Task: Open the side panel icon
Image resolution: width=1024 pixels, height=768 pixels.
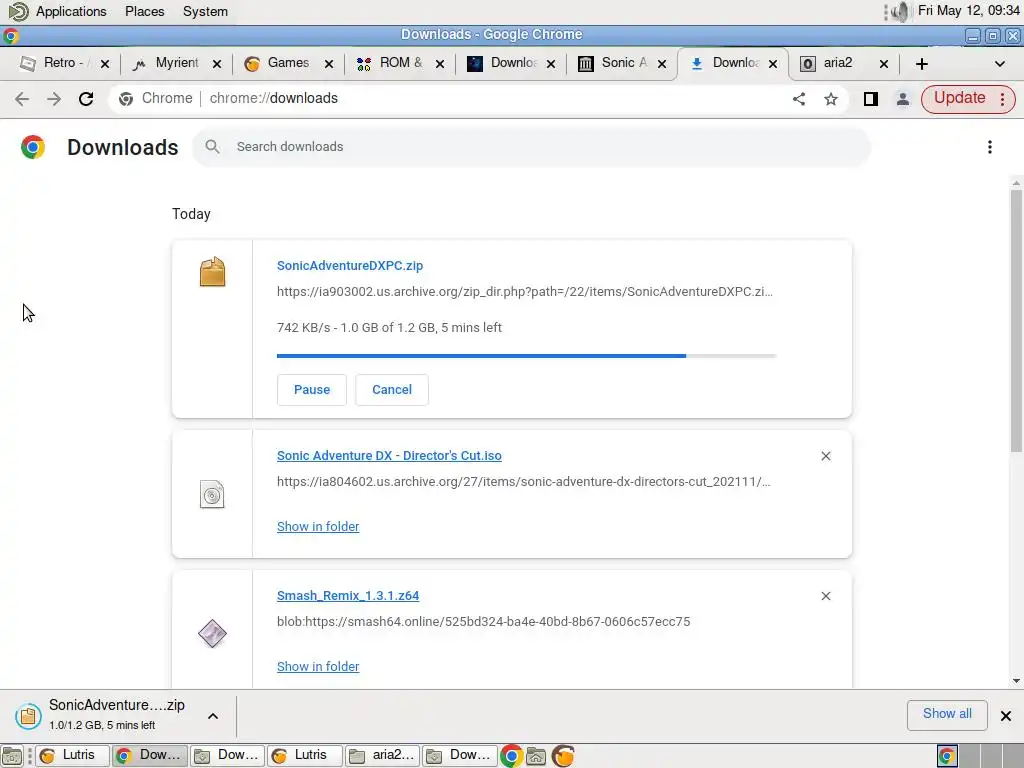Action: pyautogui.click(x=871, y=99)
